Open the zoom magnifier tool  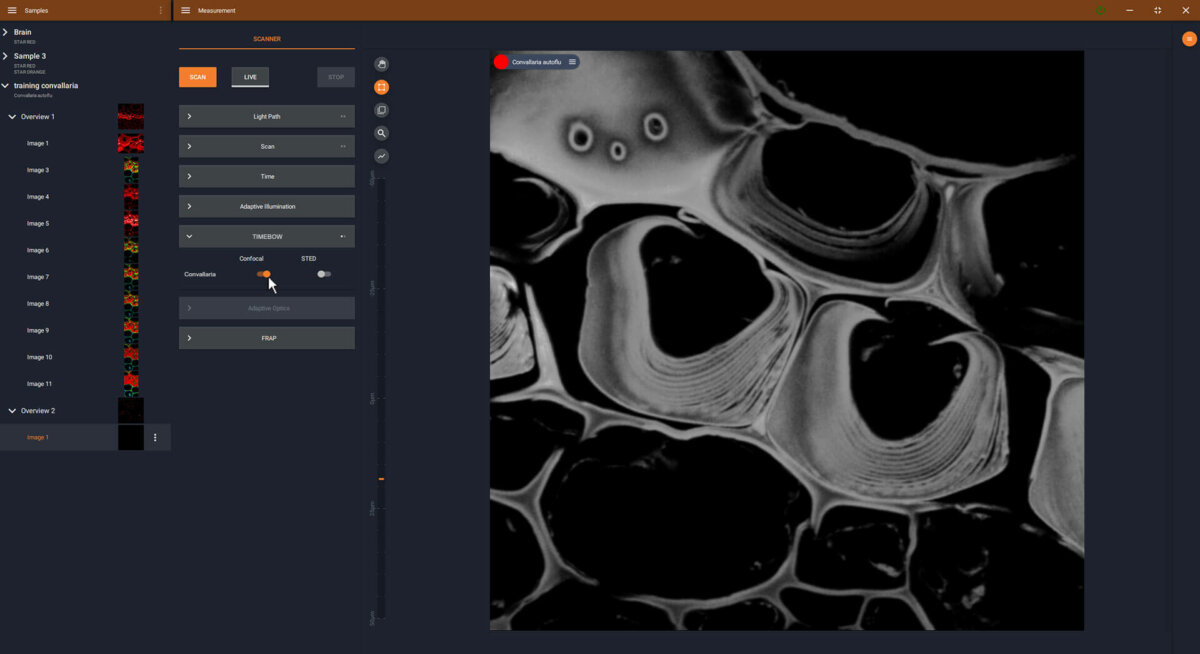point(381,132)
